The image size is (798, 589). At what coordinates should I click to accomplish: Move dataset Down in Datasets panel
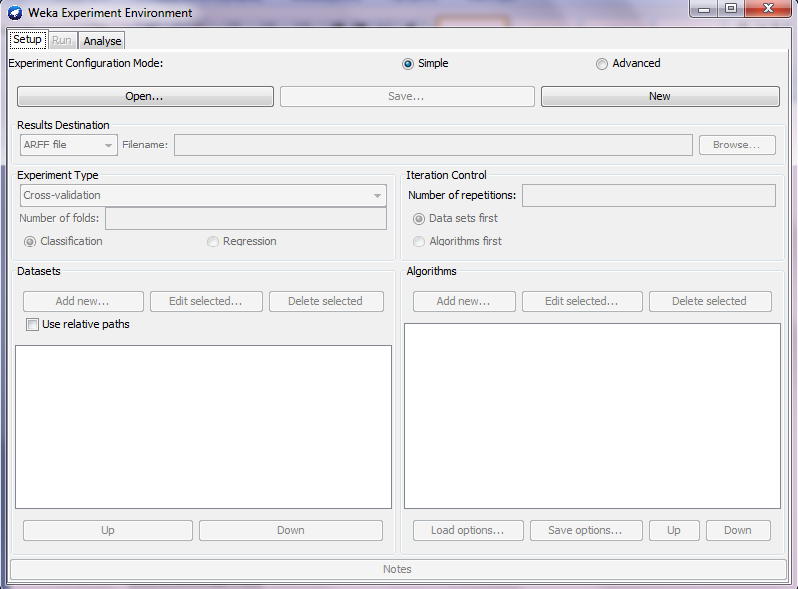(291, 530)
